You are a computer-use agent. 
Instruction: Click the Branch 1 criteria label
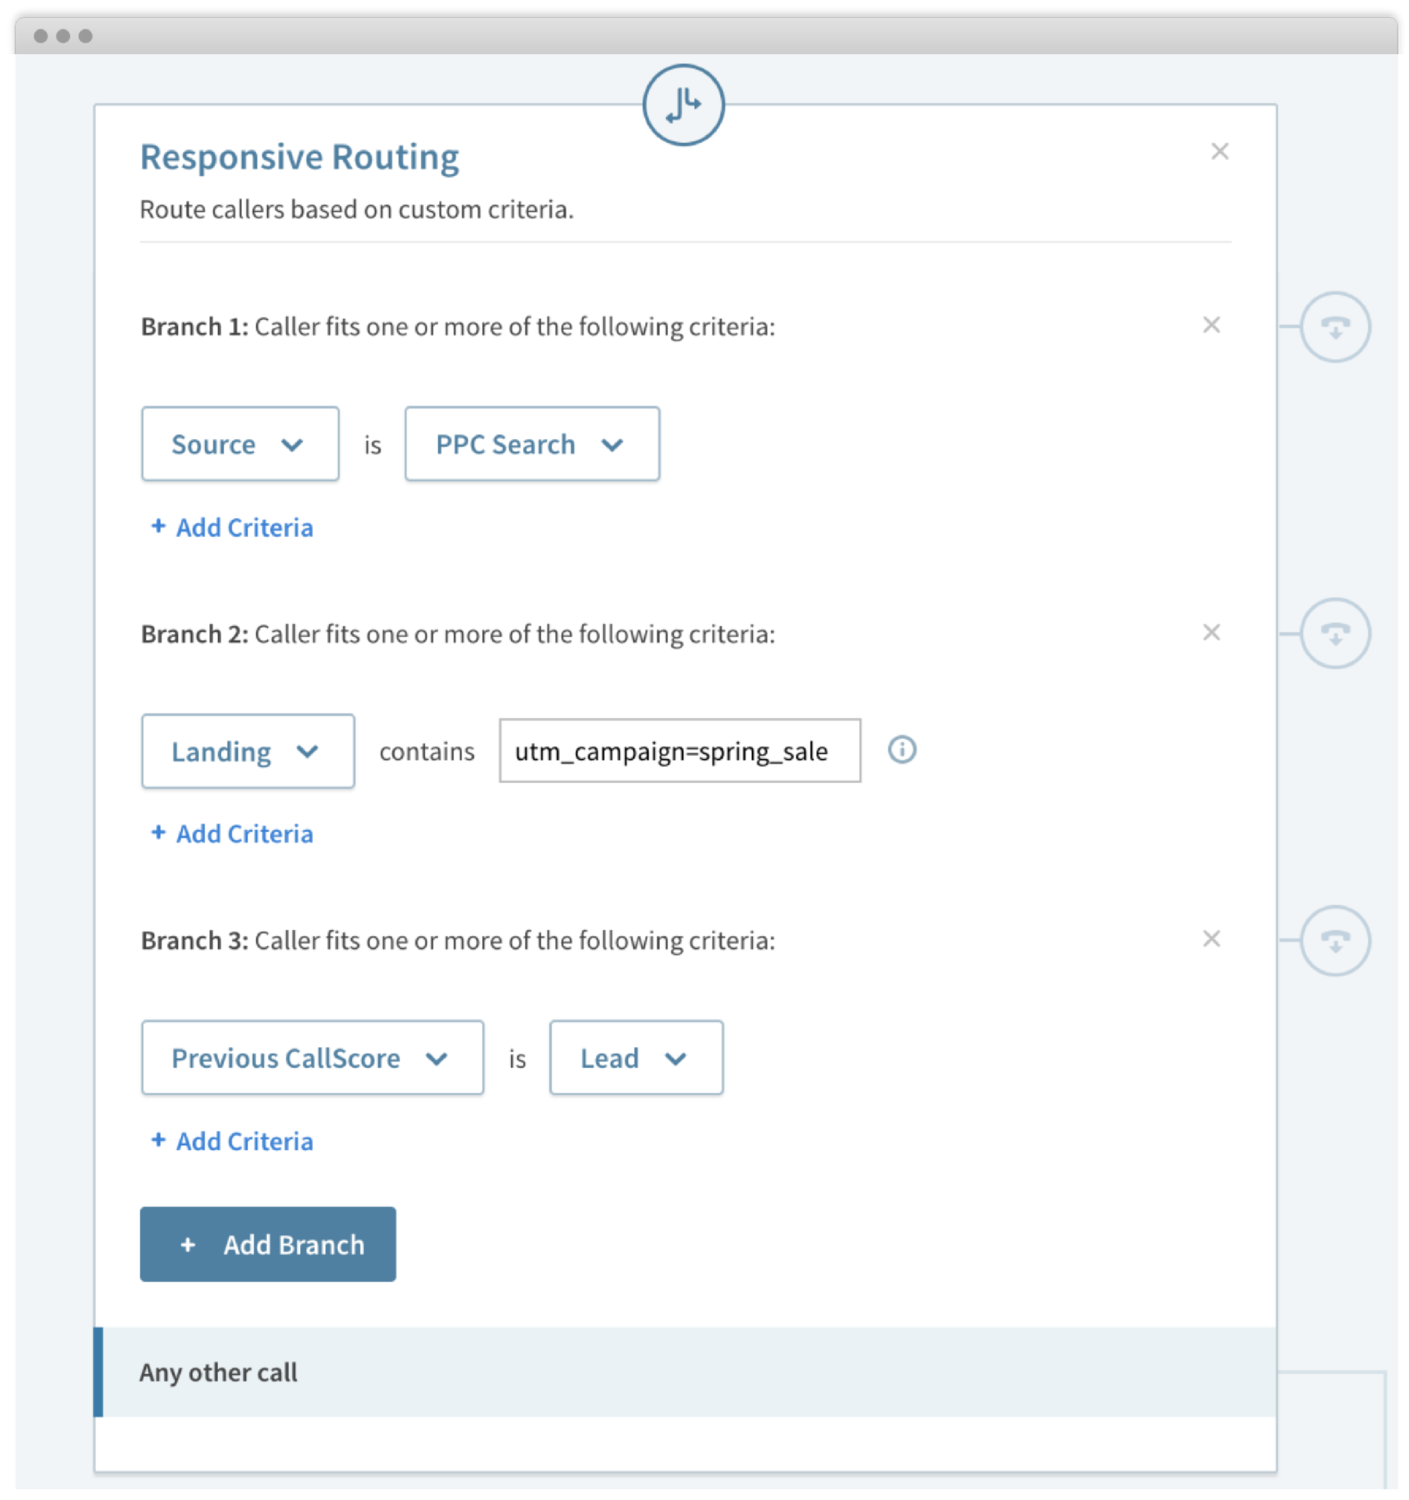(x=458, y=327)
